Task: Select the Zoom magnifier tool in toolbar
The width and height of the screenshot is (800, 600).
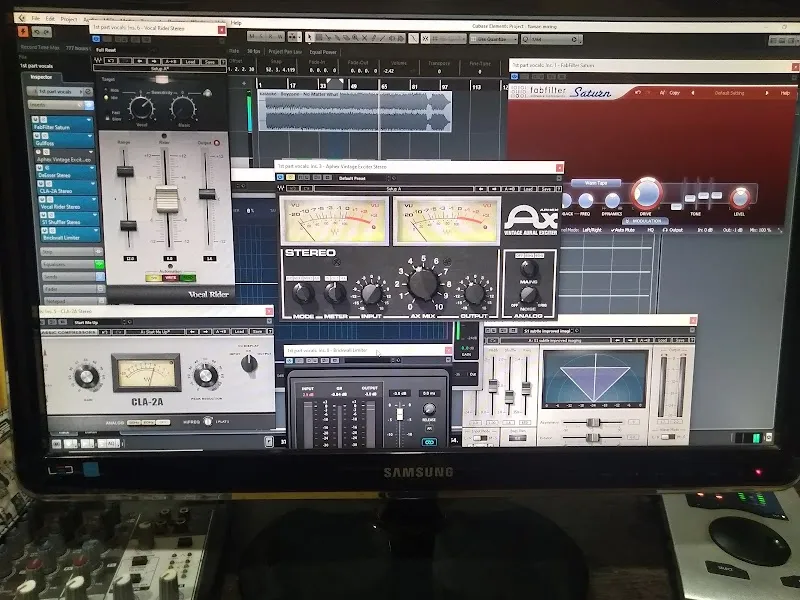Action: pos(355,38)
